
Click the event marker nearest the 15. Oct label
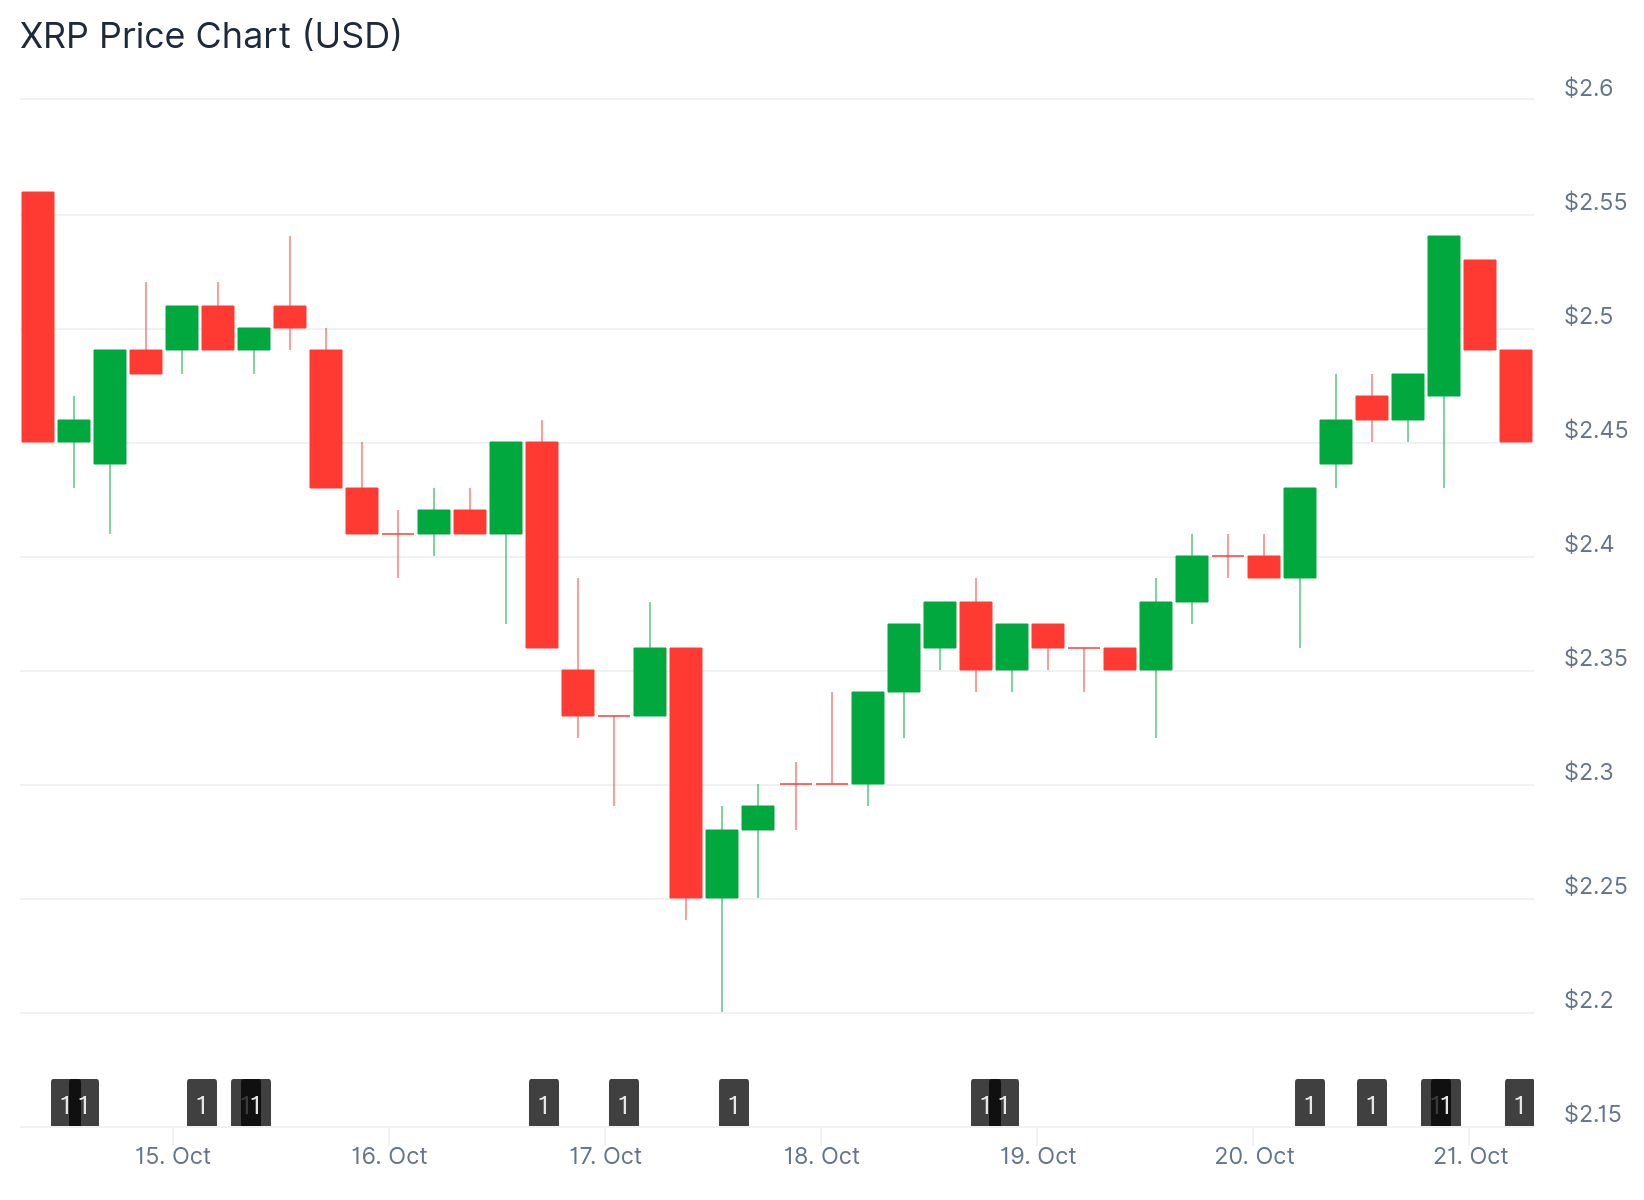coord(202,1104)
